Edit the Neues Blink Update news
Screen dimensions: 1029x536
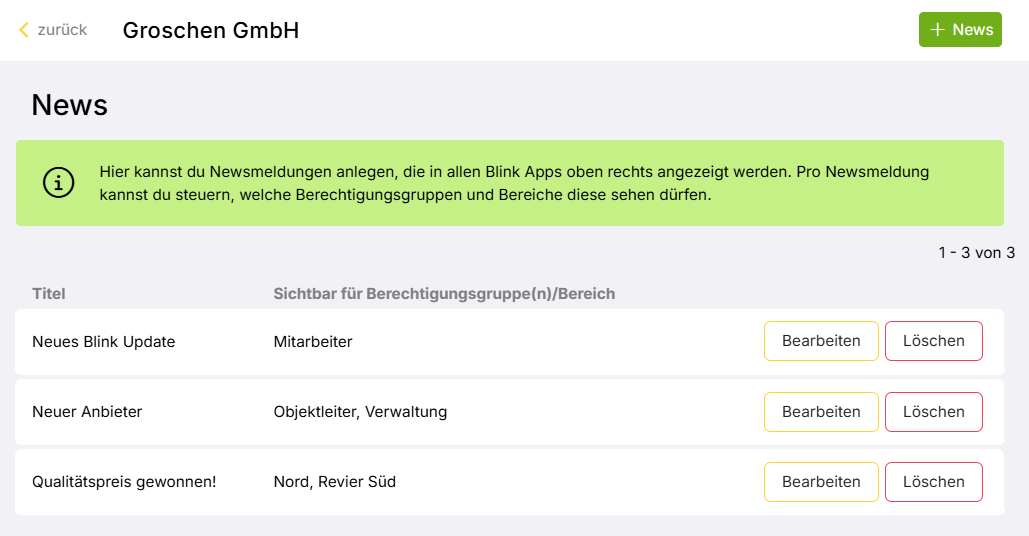(x=821, y=341)
